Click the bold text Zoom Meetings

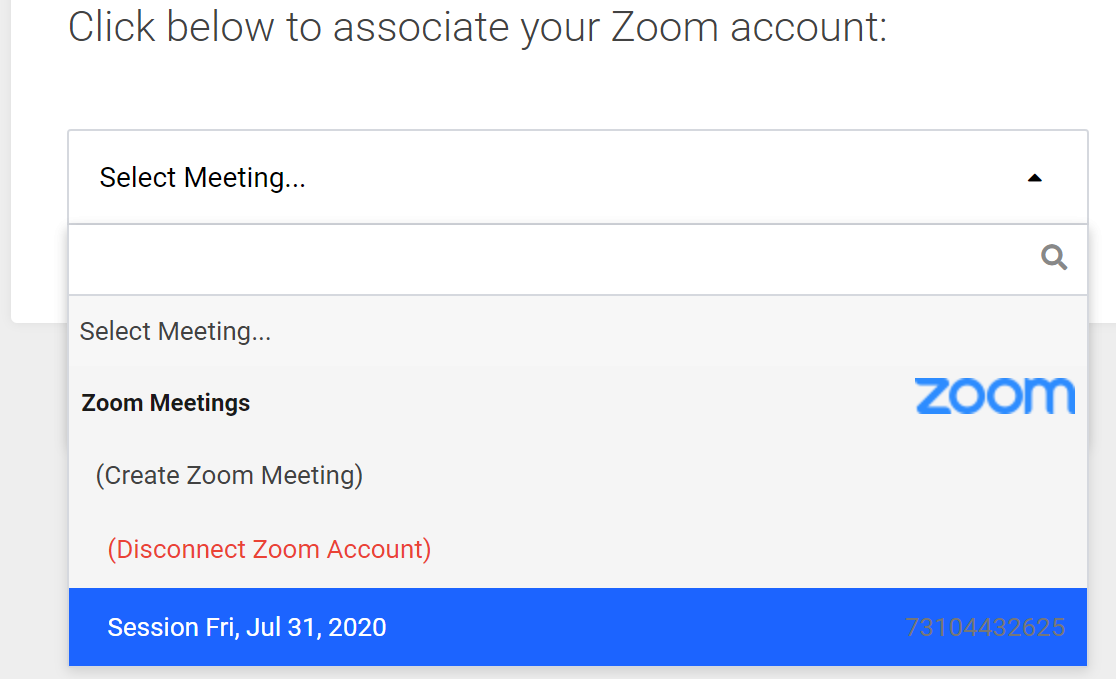click(x=166, y=403)
